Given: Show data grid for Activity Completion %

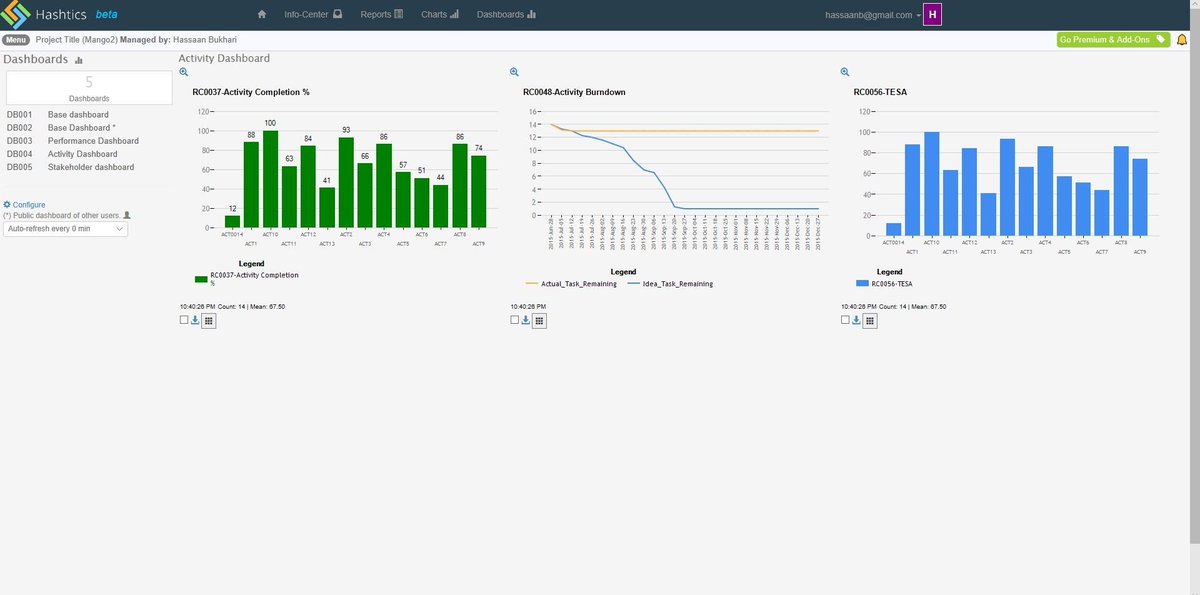Looking at the screenshot, I should tap(208, 320).
